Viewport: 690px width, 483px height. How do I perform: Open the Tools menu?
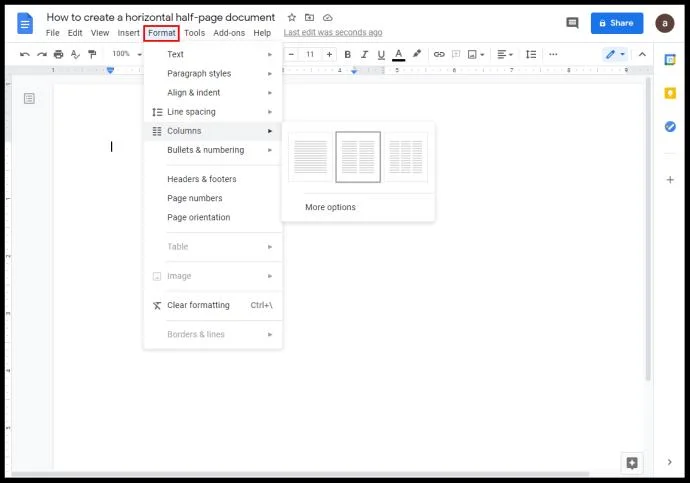click(195, 33)
